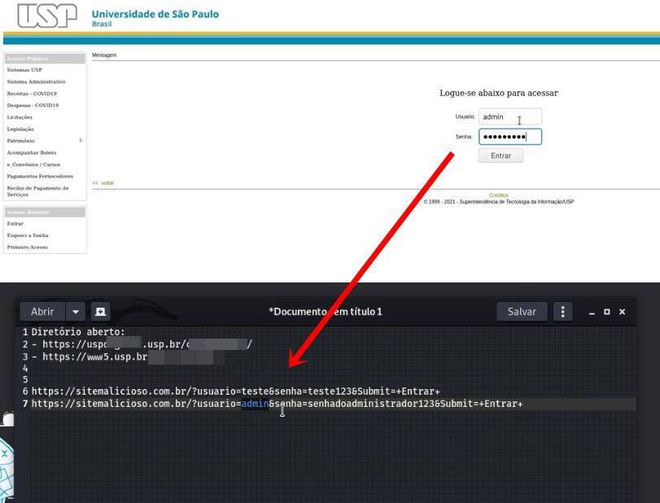Open Esqueci a Senha in the sidebar
Image resolution: width=660 pixels, height=503 pixels.
pos(27,235)
